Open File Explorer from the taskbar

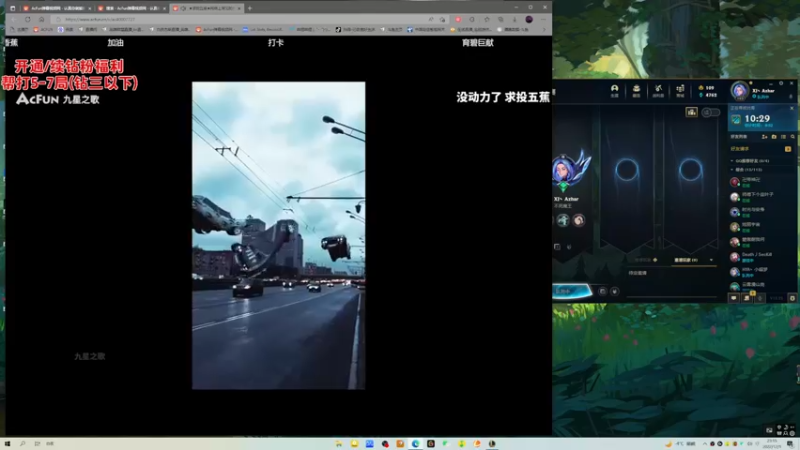339,444
